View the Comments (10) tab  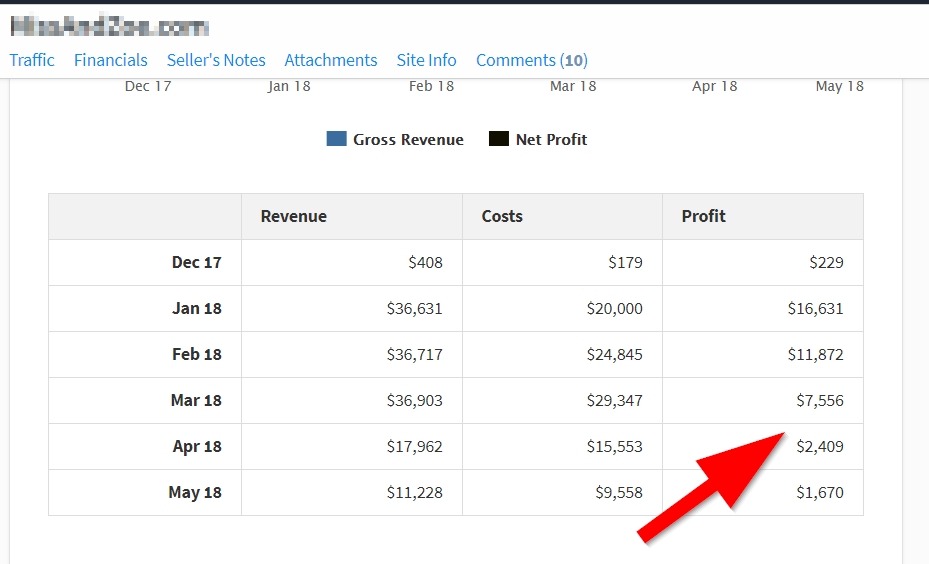[531, 60]
